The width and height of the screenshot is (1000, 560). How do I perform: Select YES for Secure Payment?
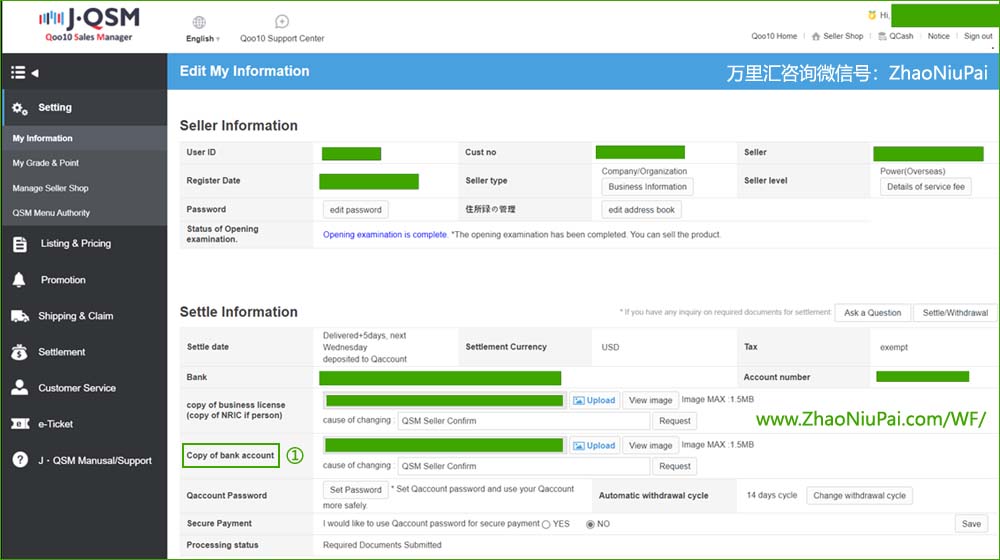546,524
